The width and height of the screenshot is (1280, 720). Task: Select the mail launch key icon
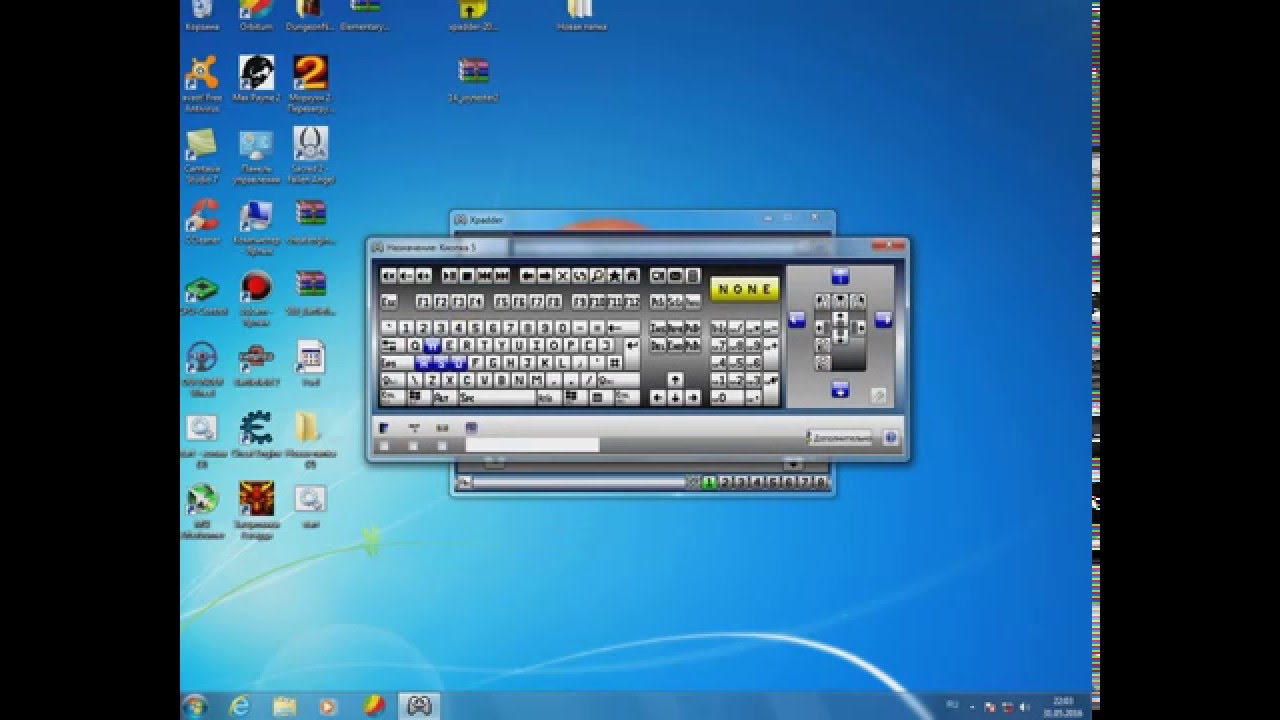675,275
